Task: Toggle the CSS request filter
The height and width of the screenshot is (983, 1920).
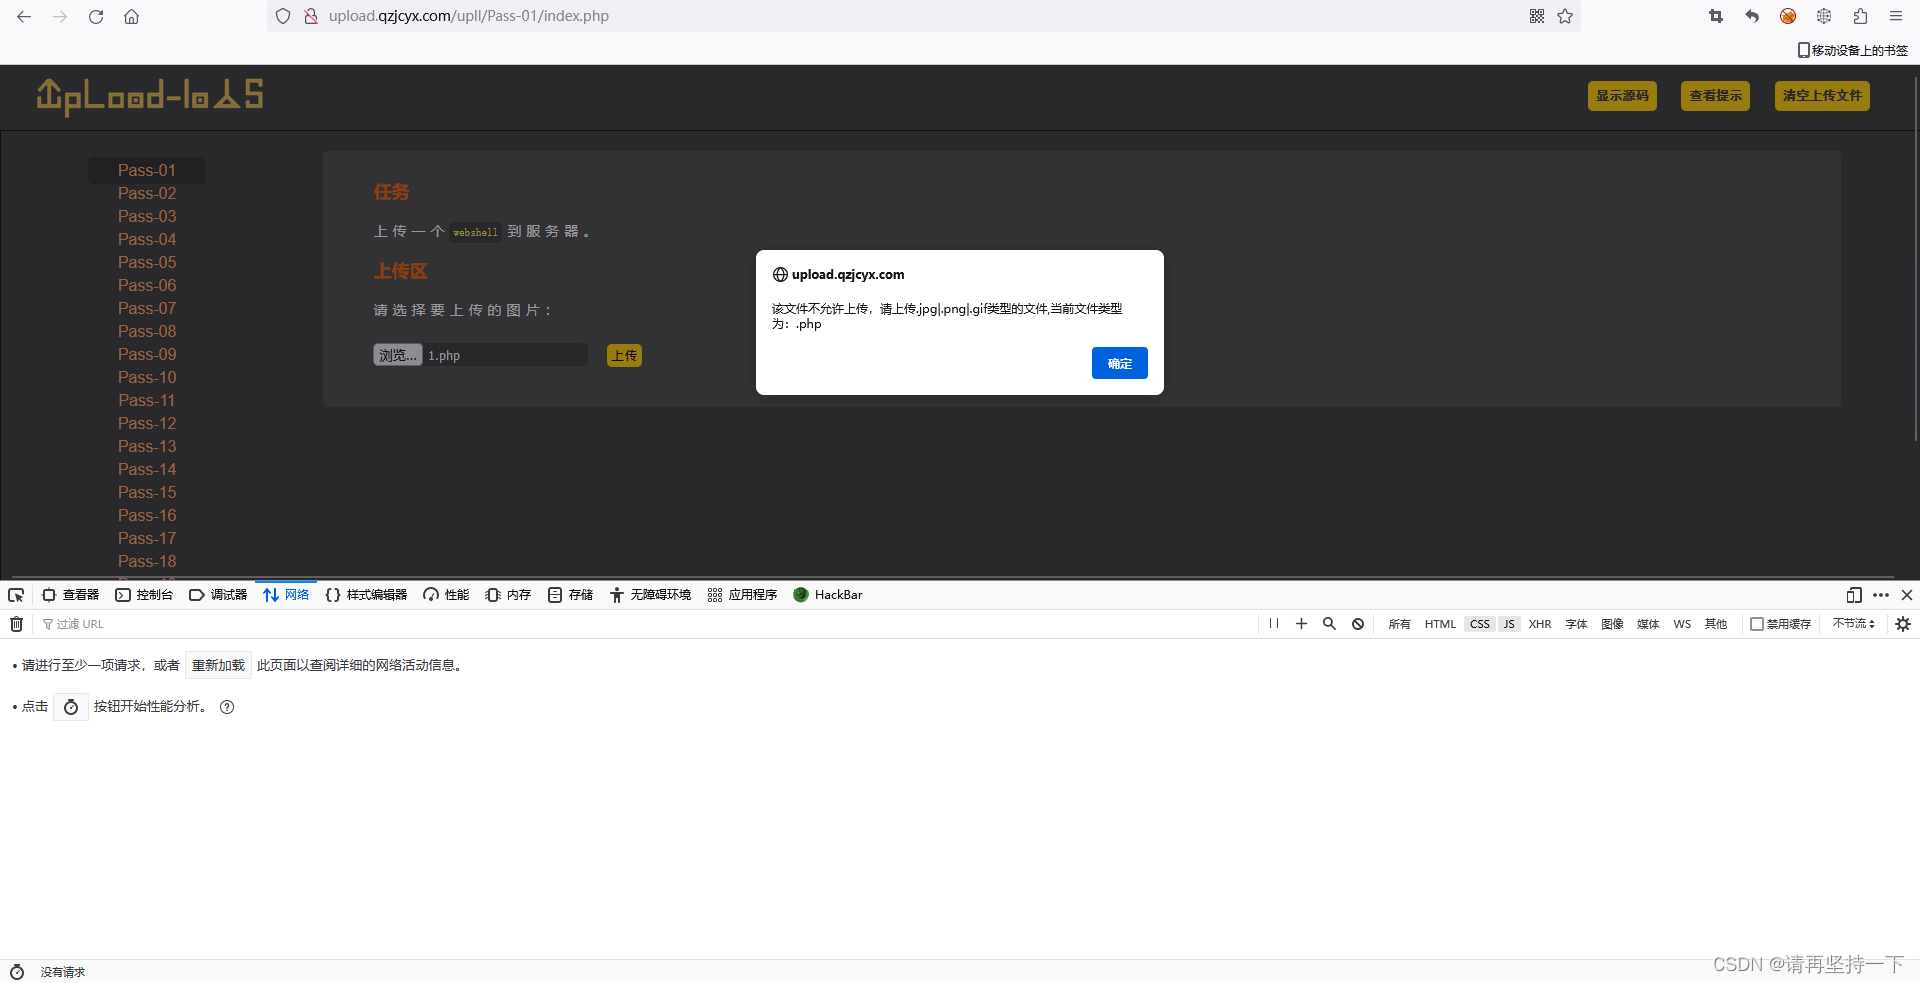Action: (1480, 624)
